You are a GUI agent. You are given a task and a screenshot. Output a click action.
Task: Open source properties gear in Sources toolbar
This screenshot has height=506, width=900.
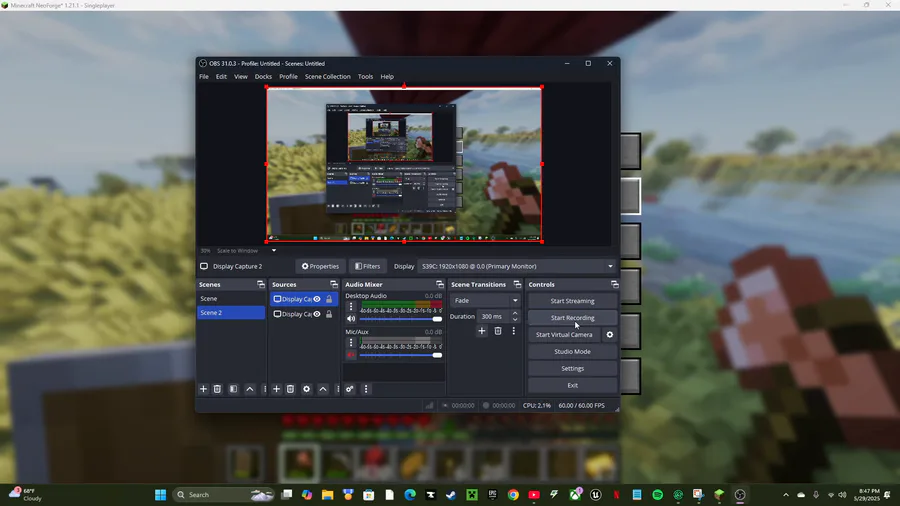pos(307,389)
